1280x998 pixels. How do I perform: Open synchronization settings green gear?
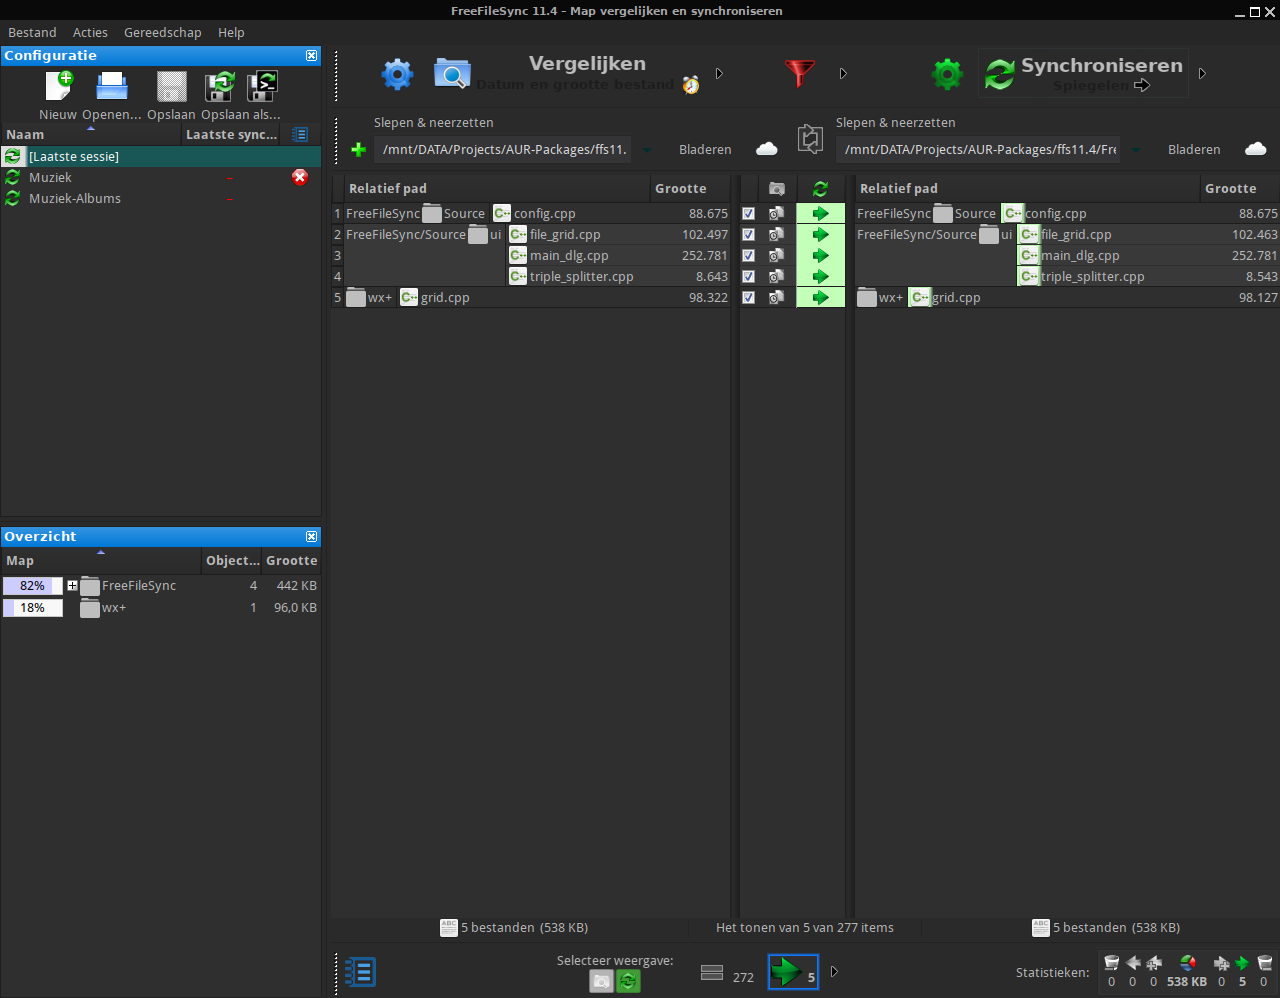click(x=947, y=74)
